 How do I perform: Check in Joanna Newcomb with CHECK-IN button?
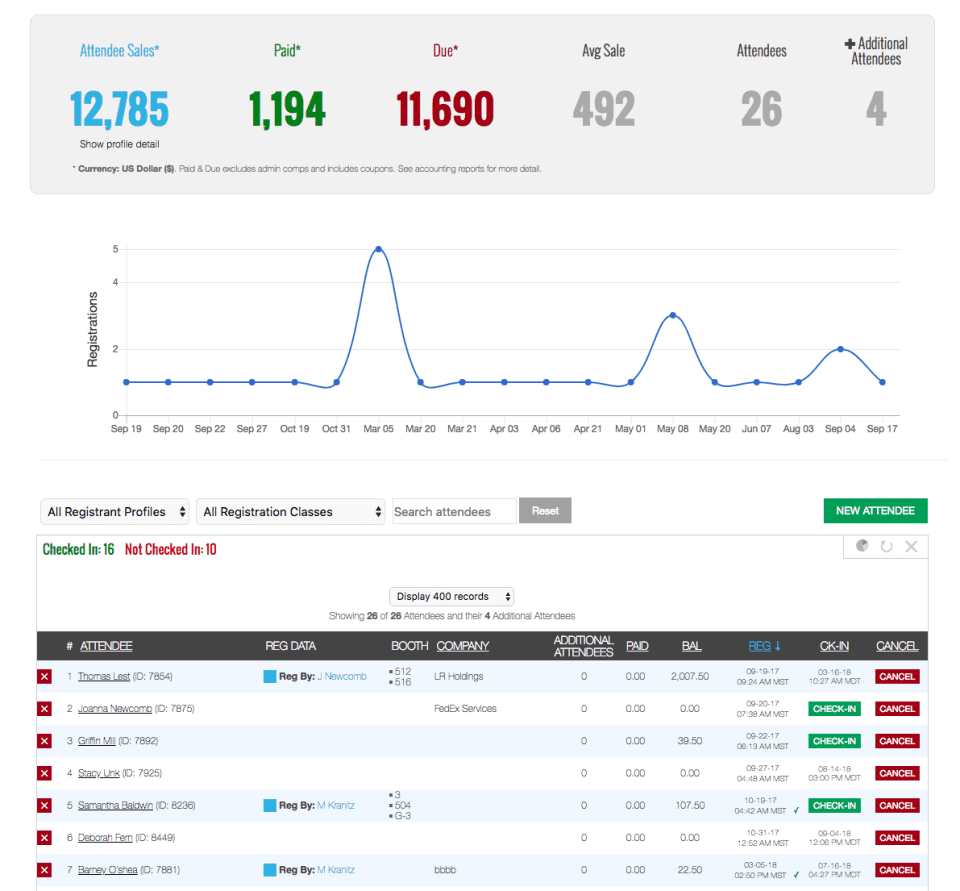pyautogui.click(x=835, y=709)
